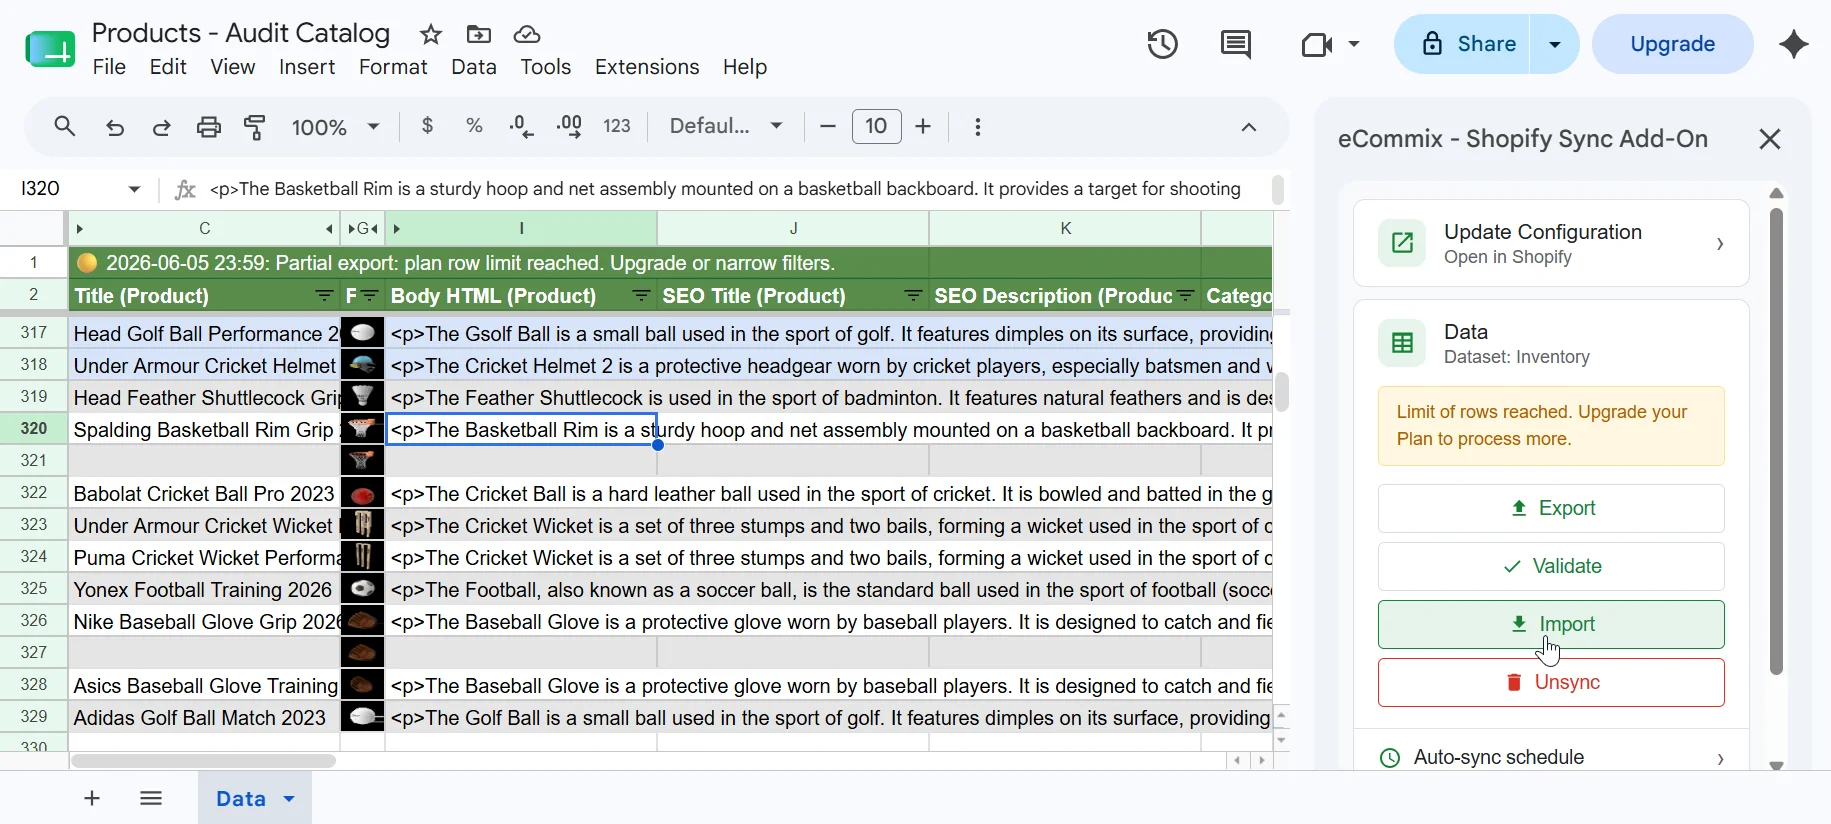Open the Meet camera dropdown arrow

pos(1354,44)
